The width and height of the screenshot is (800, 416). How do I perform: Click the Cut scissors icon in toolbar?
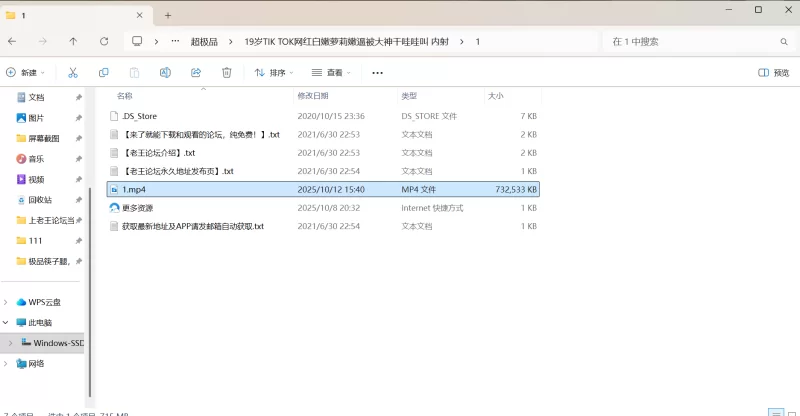click(x=73, y=72)
